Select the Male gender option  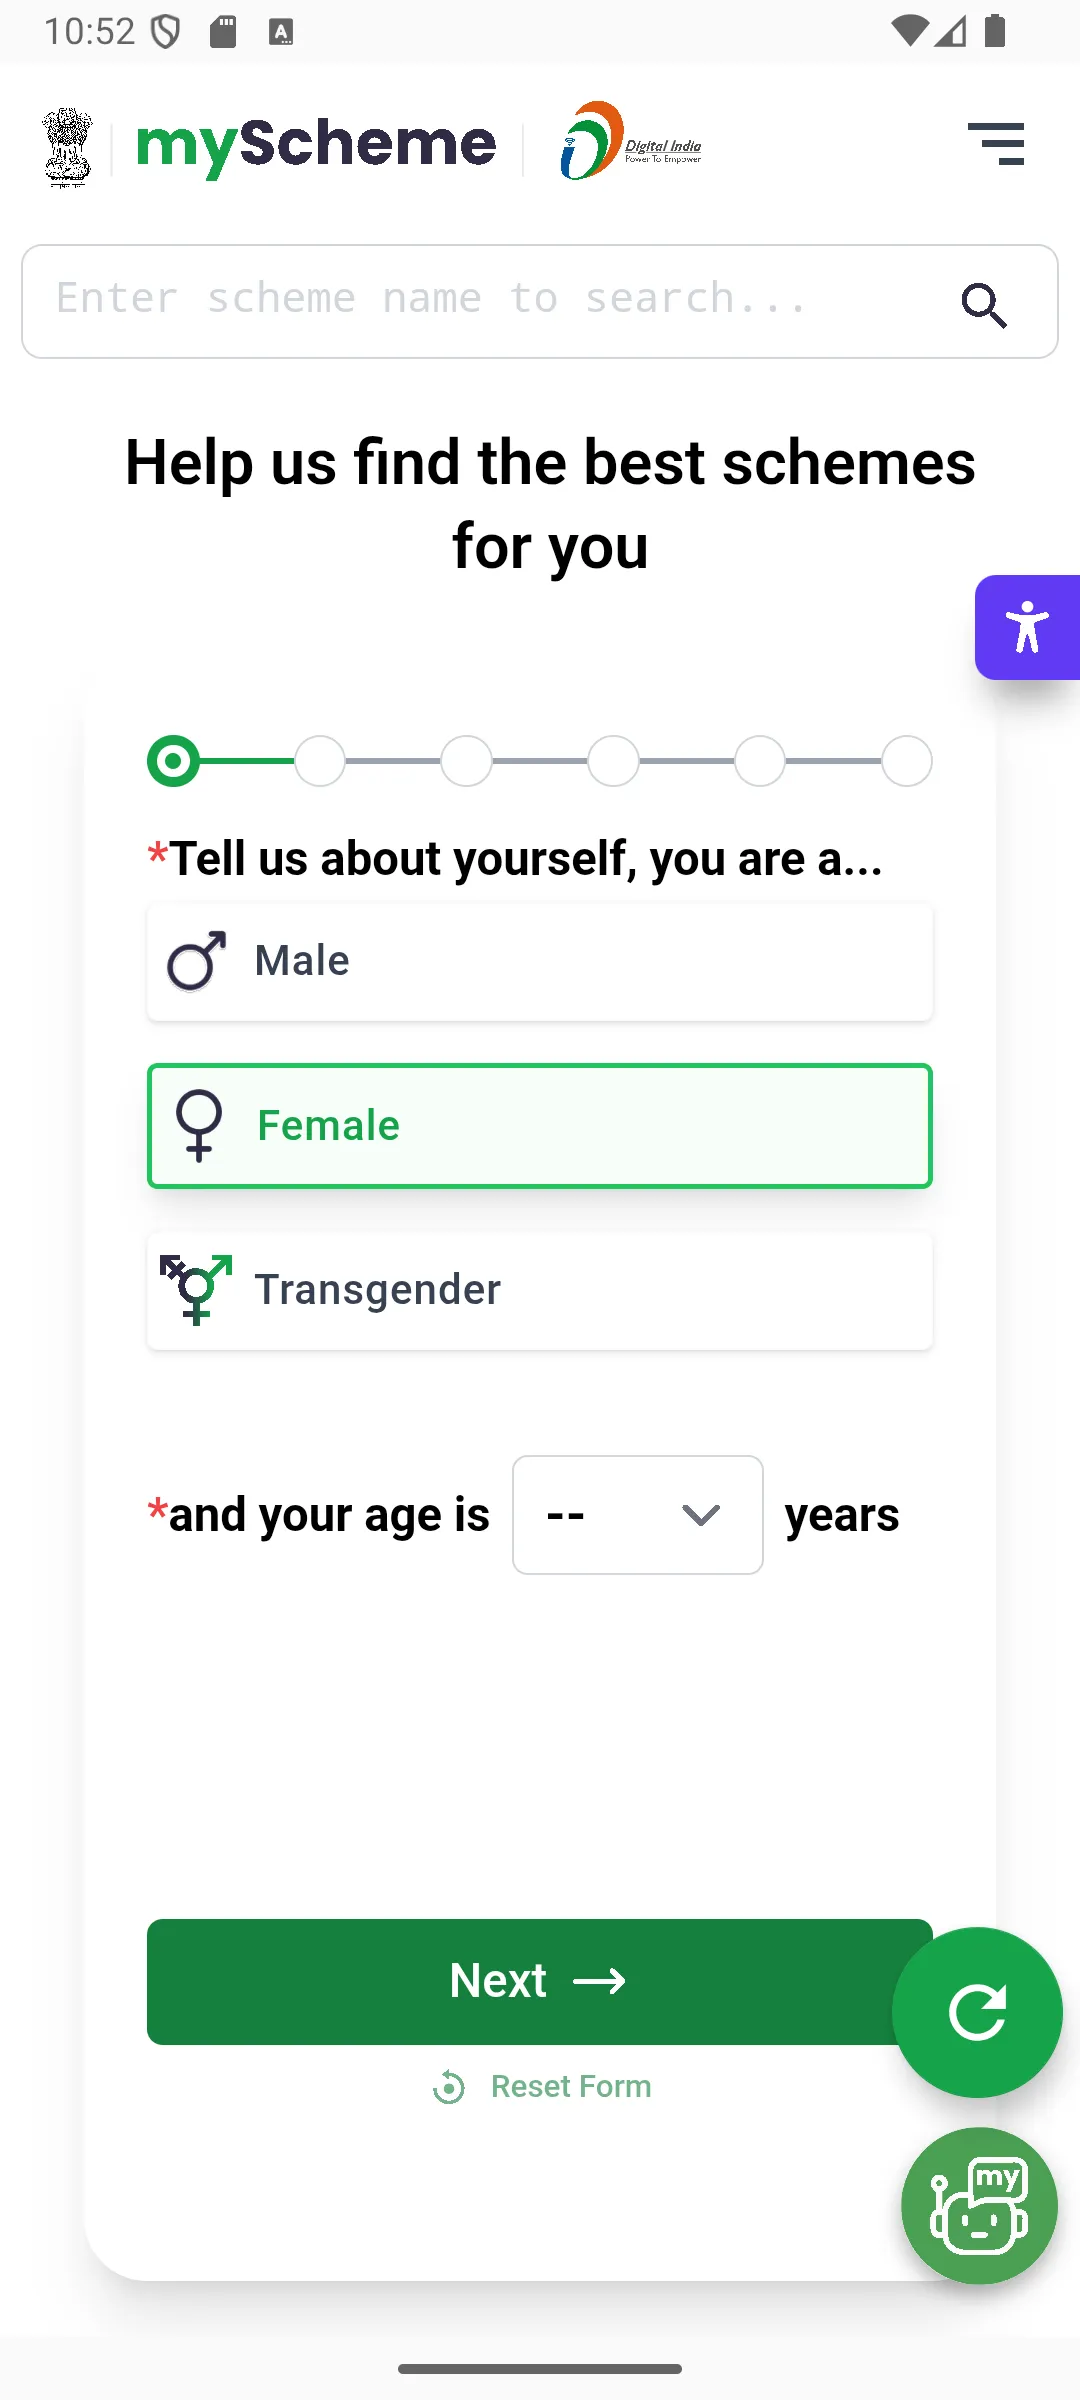pos(540,961)
